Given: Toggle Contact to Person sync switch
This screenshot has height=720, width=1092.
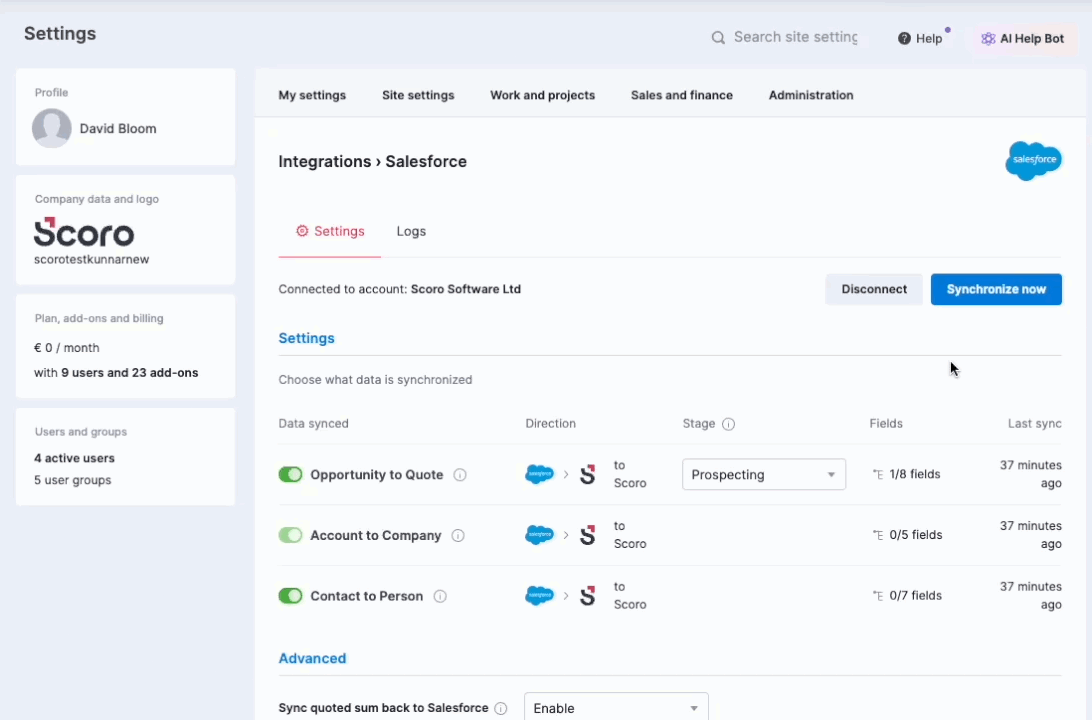Looking at the screenshot, I should [x=290, y=595].
